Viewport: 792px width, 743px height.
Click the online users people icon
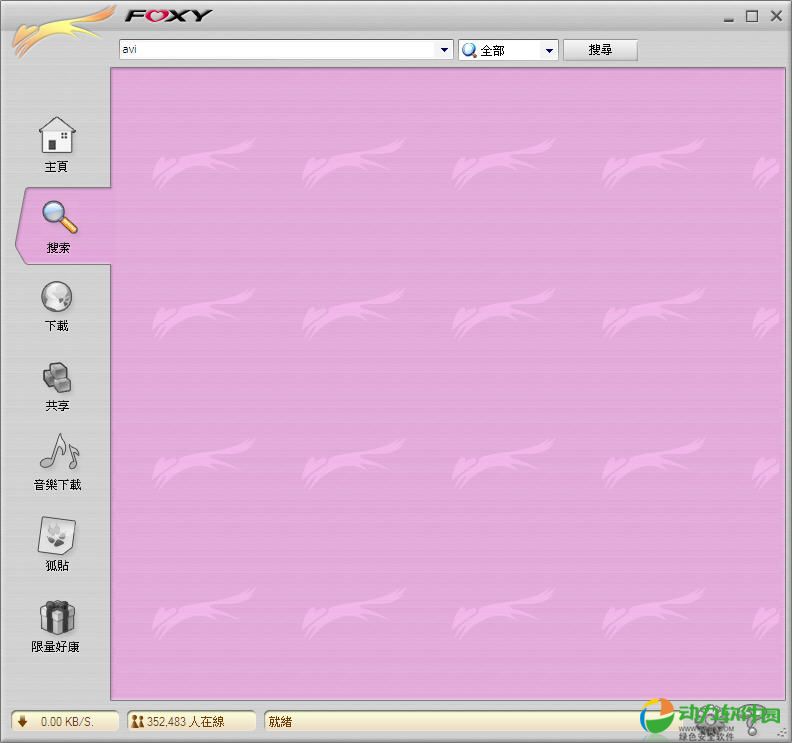pyautogui.click(x=137, y=721)
